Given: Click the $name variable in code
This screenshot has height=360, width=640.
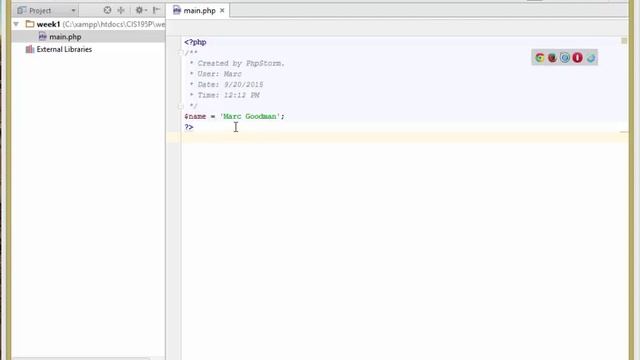Looking at the screenshot, I should coord(195,116).
